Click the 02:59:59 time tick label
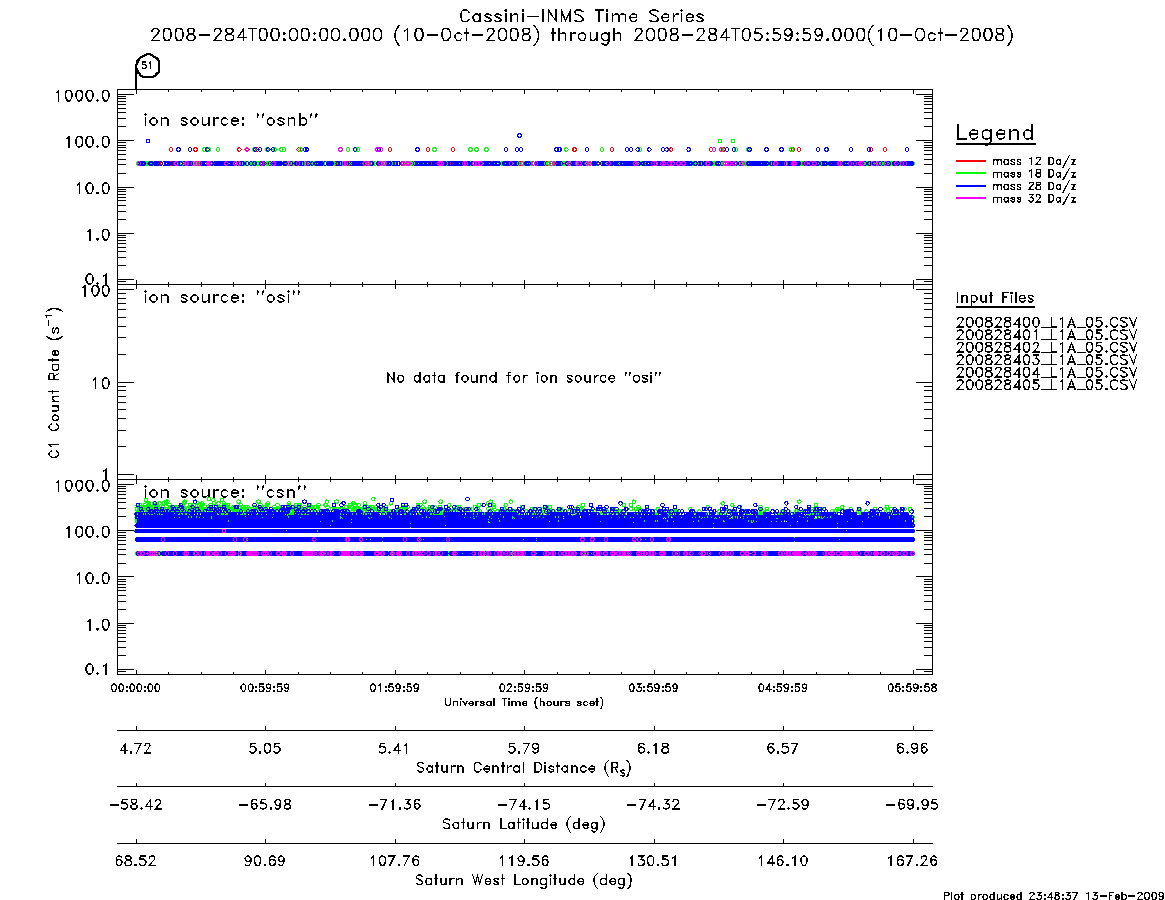 tap(524, 688)
